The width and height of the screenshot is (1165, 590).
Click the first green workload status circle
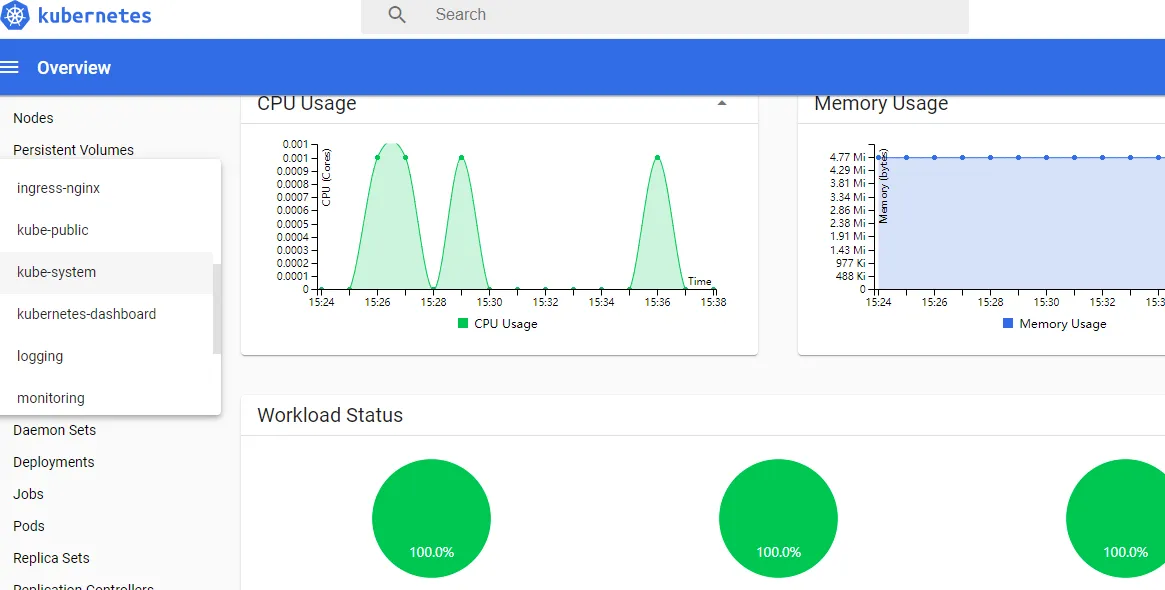(432, 519)
